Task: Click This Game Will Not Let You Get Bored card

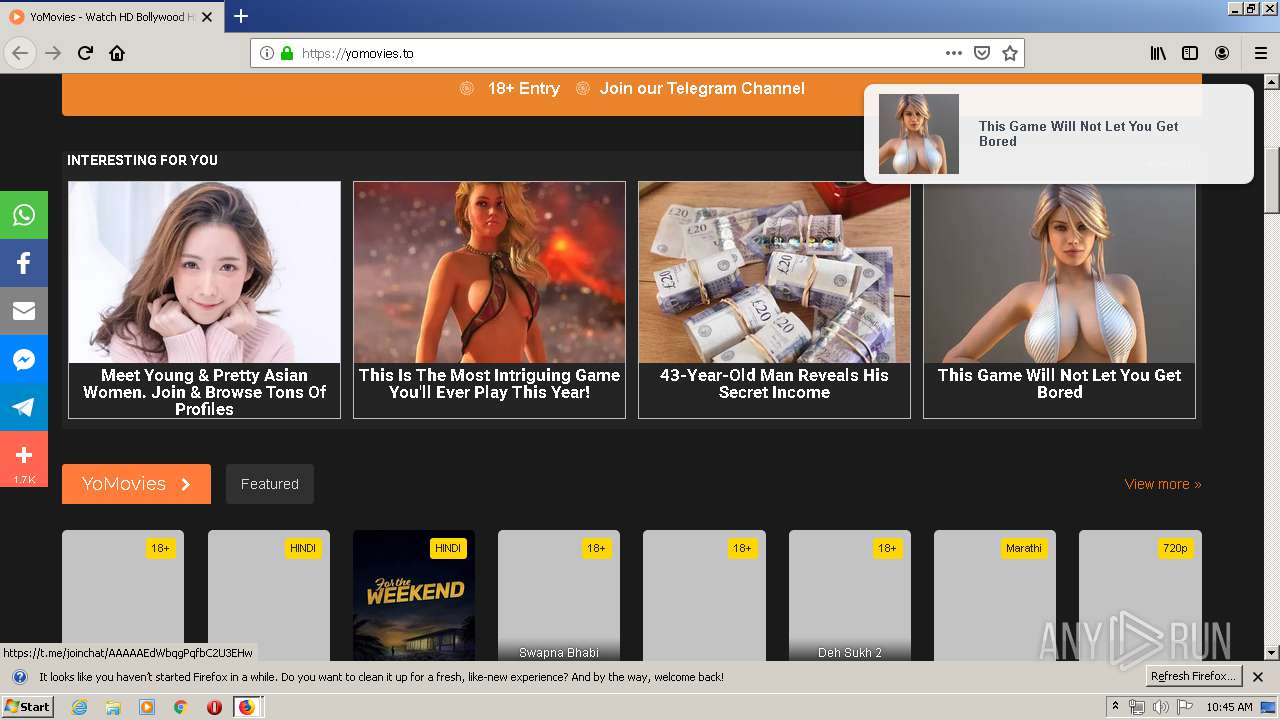Action: [x=1059, y=299]
